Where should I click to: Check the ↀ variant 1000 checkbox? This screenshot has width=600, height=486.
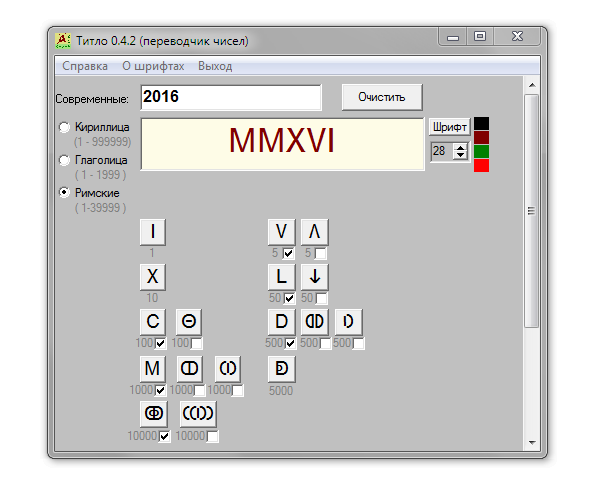click(x=199, y=390)
